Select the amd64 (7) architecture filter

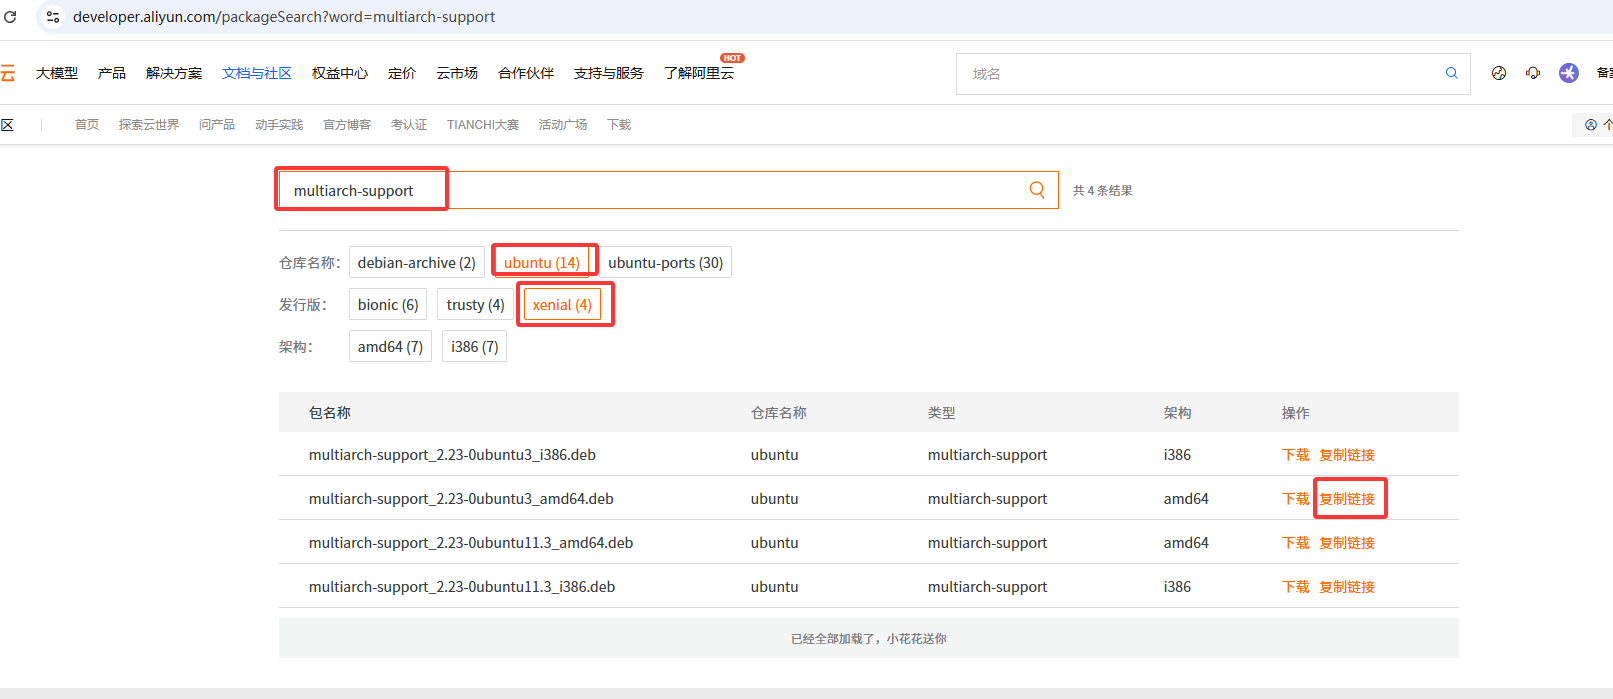tap(390, 346)
